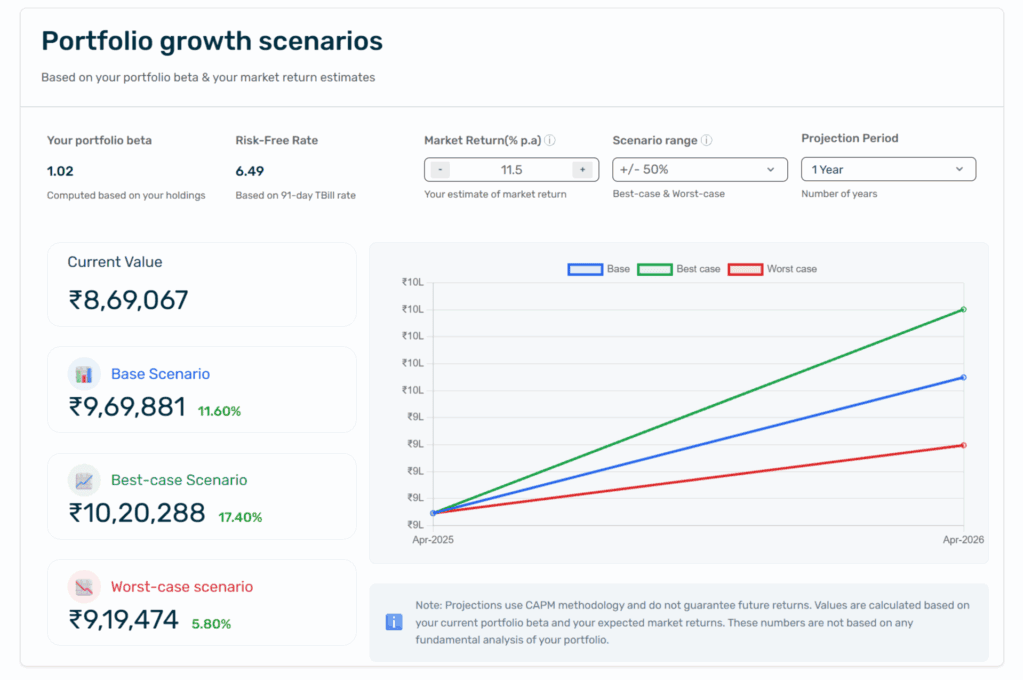Click the blue base line endpoint at Apr-2026
1024x680 pixels.
(x=963, y=377)
